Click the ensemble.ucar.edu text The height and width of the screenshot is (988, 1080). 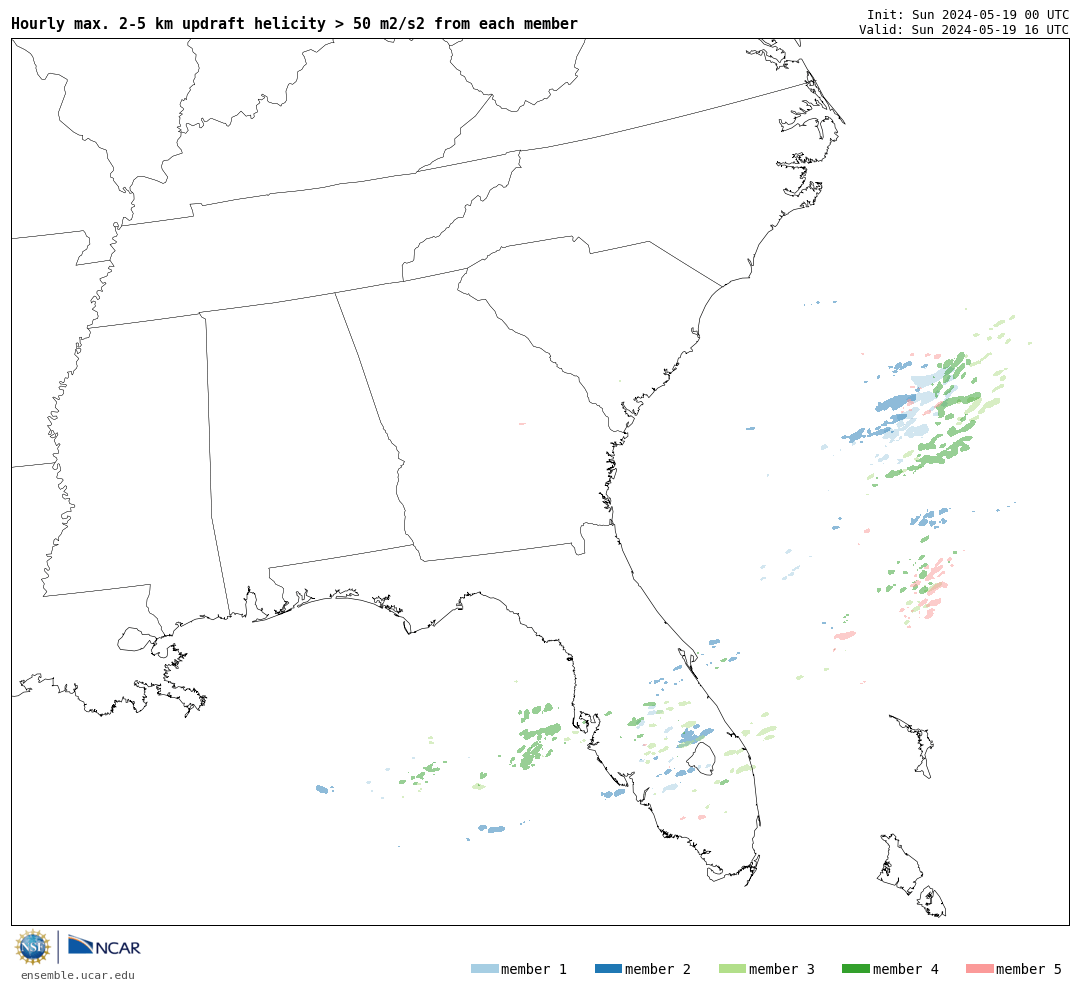tap(78, 975)
